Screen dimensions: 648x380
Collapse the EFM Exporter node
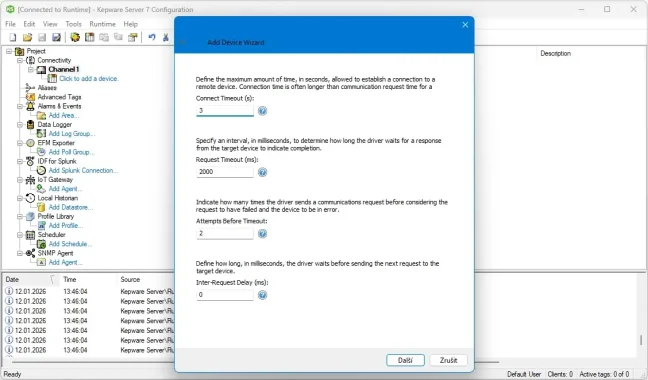pos(20,143)
